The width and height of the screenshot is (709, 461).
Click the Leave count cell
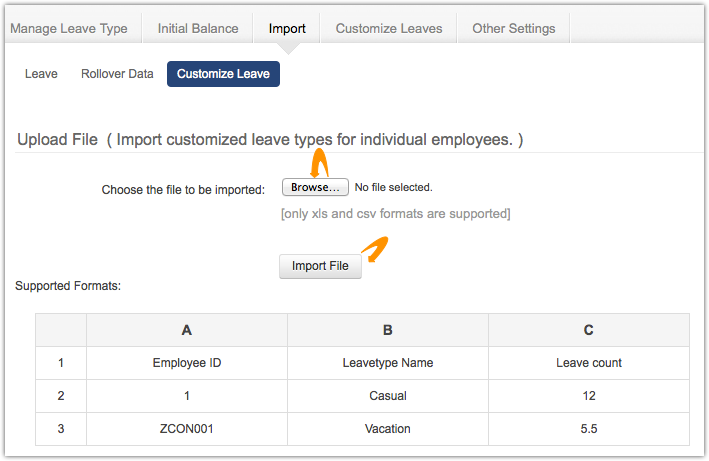(x=588, y=363)
